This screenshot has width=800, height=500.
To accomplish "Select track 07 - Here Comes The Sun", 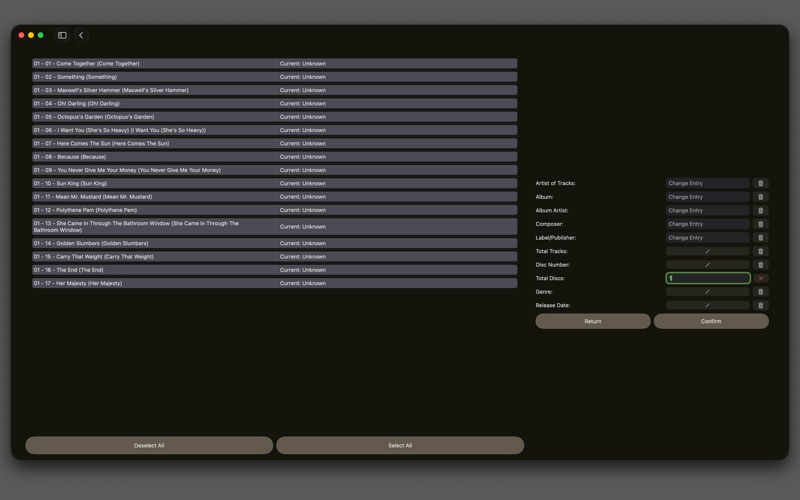I will point(274,143).
